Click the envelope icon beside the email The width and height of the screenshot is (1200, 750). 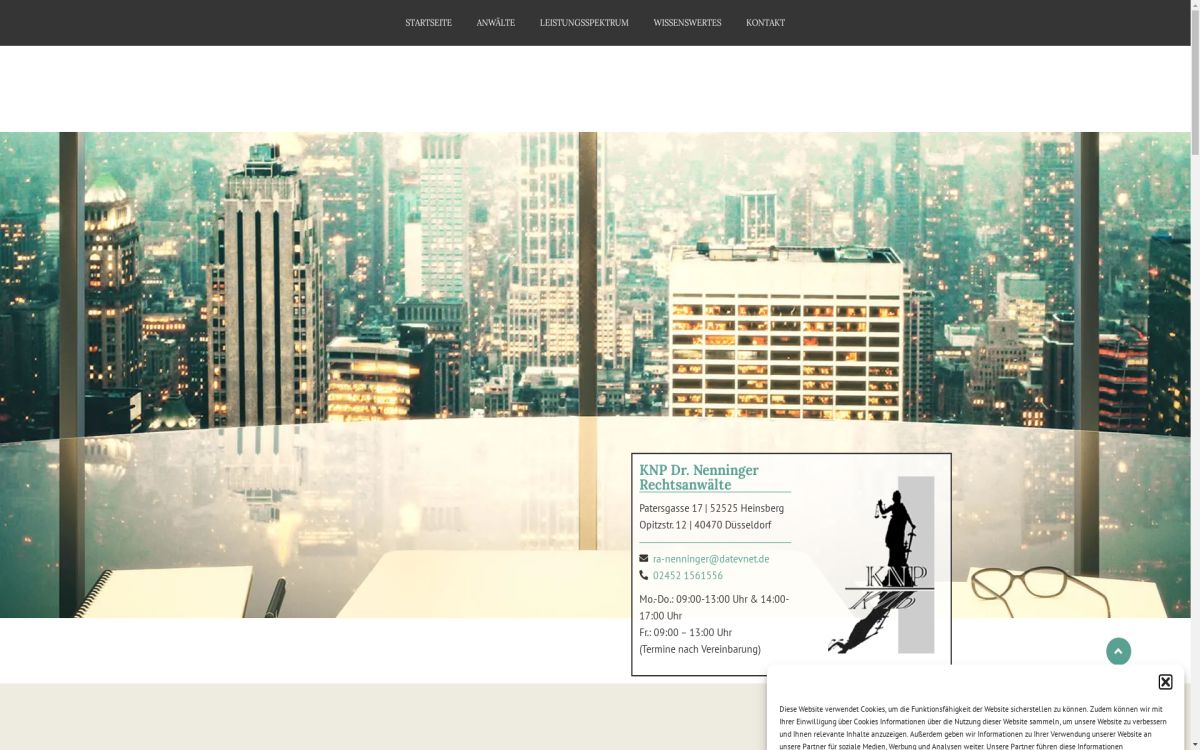click(x=644, y=559)
